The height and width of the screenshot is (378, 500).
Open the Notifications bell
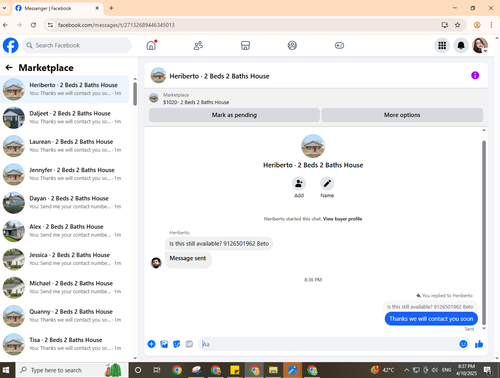click(x=461, y=45)
